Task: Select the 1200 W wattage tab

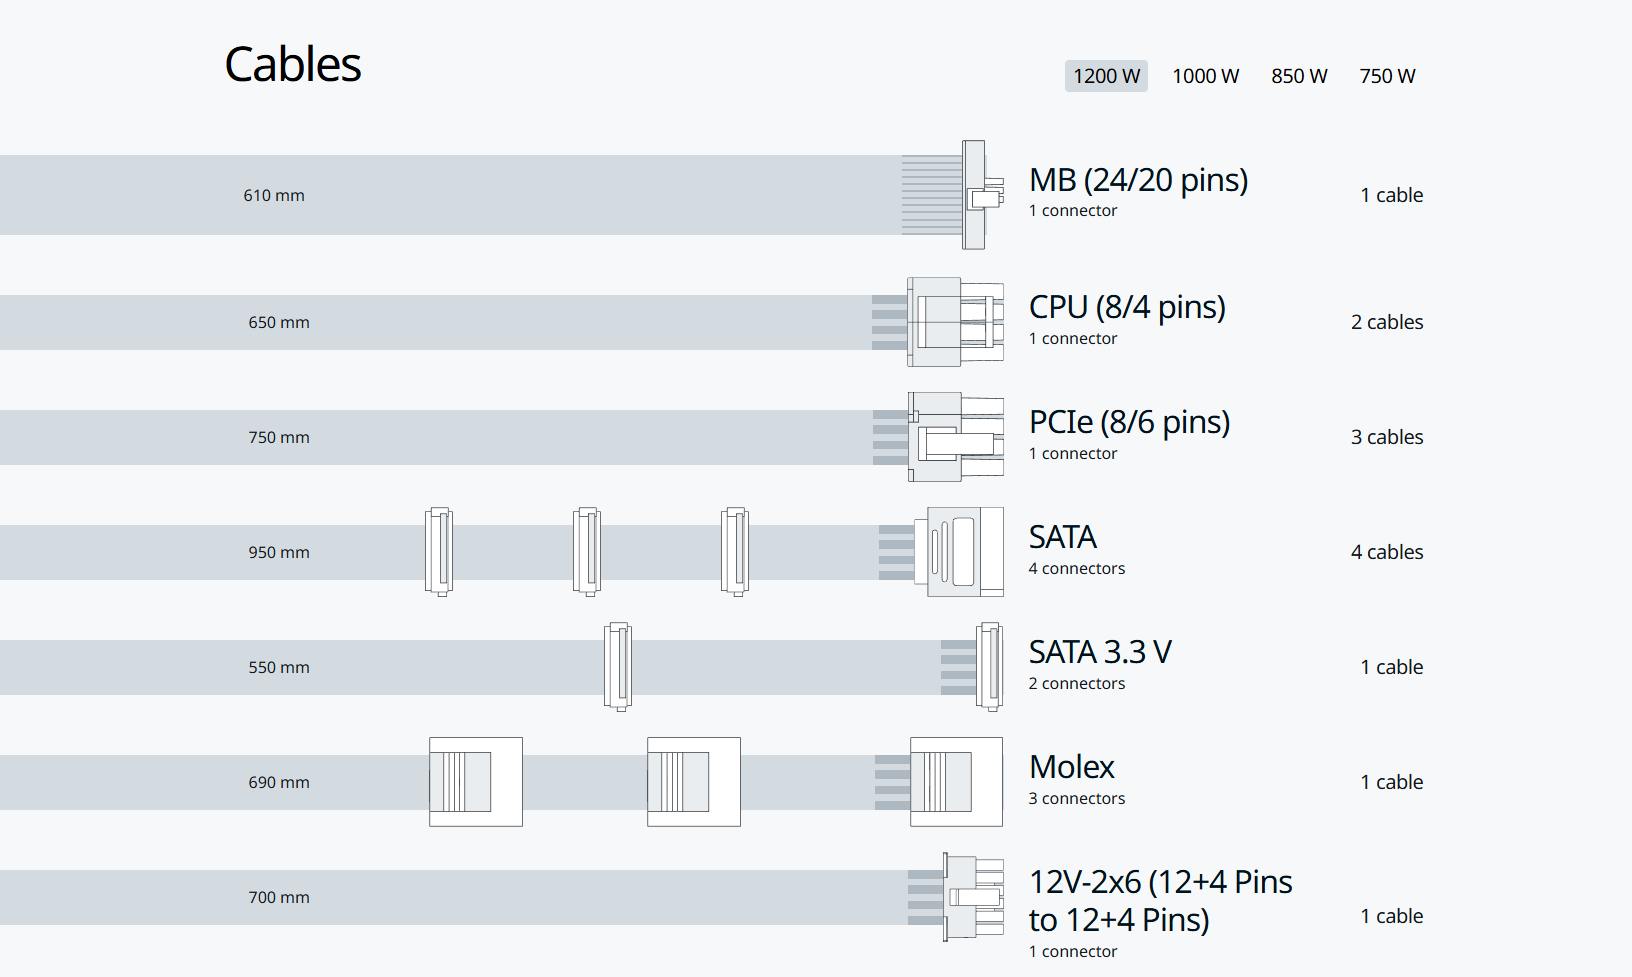Action: pyautogui.click(x=1106, y=76)
